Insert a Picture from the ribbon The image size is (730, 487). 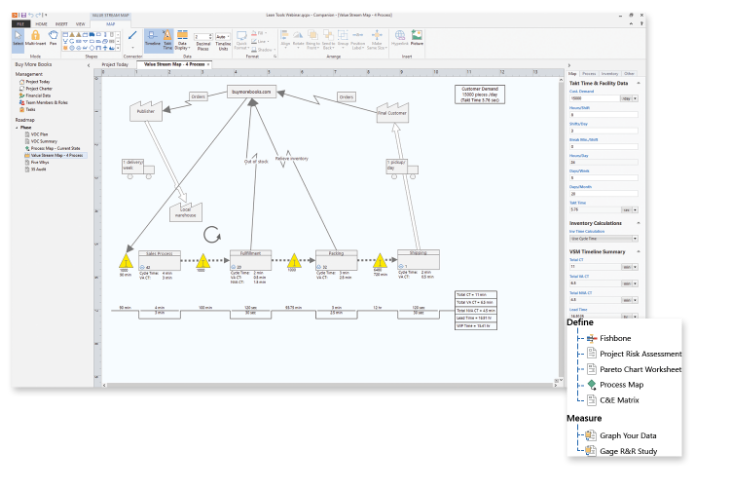coord(416,39)
